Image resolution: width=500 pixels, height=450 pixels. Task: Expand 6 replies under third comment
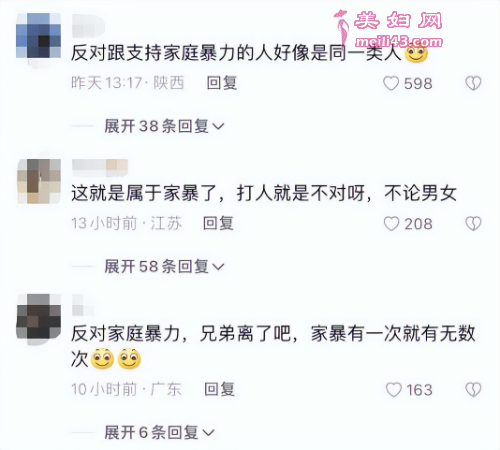coord(159,433)
